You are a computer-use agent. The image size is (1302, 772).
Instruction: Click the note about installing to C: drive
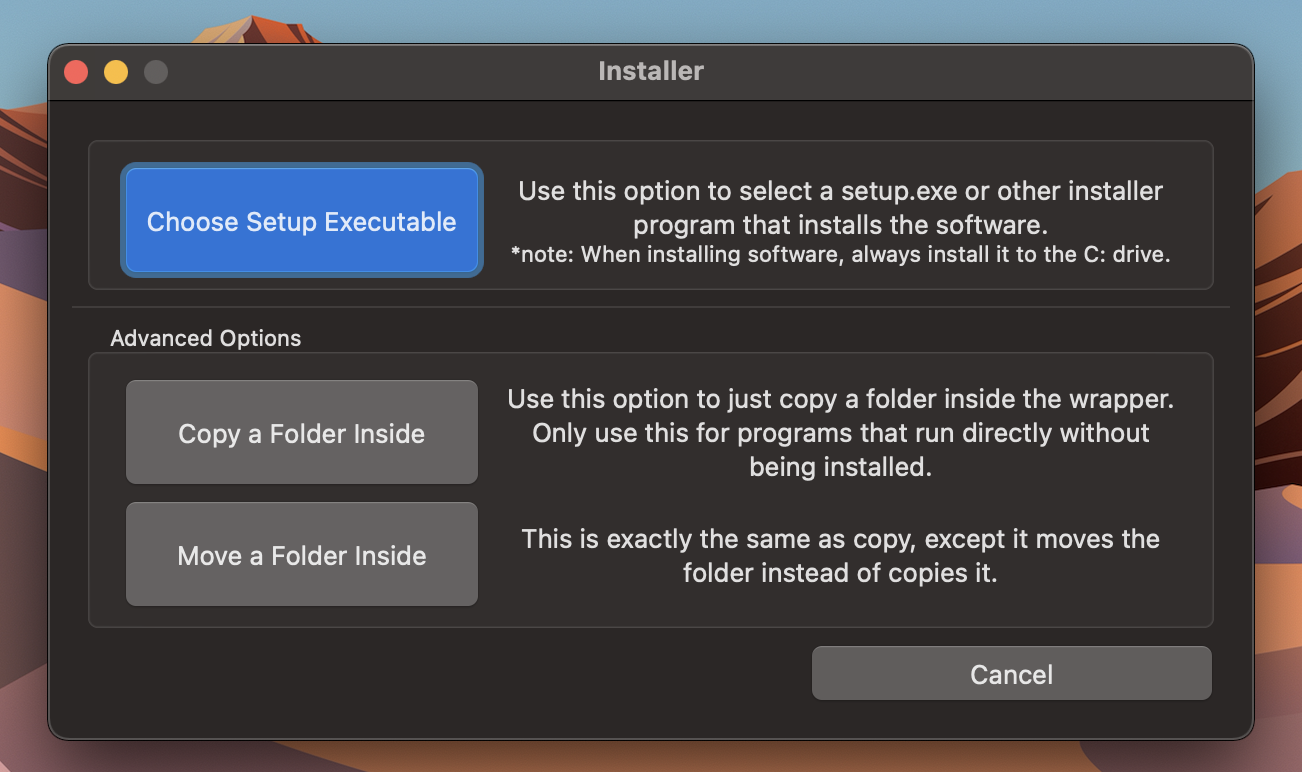point(840,255)
